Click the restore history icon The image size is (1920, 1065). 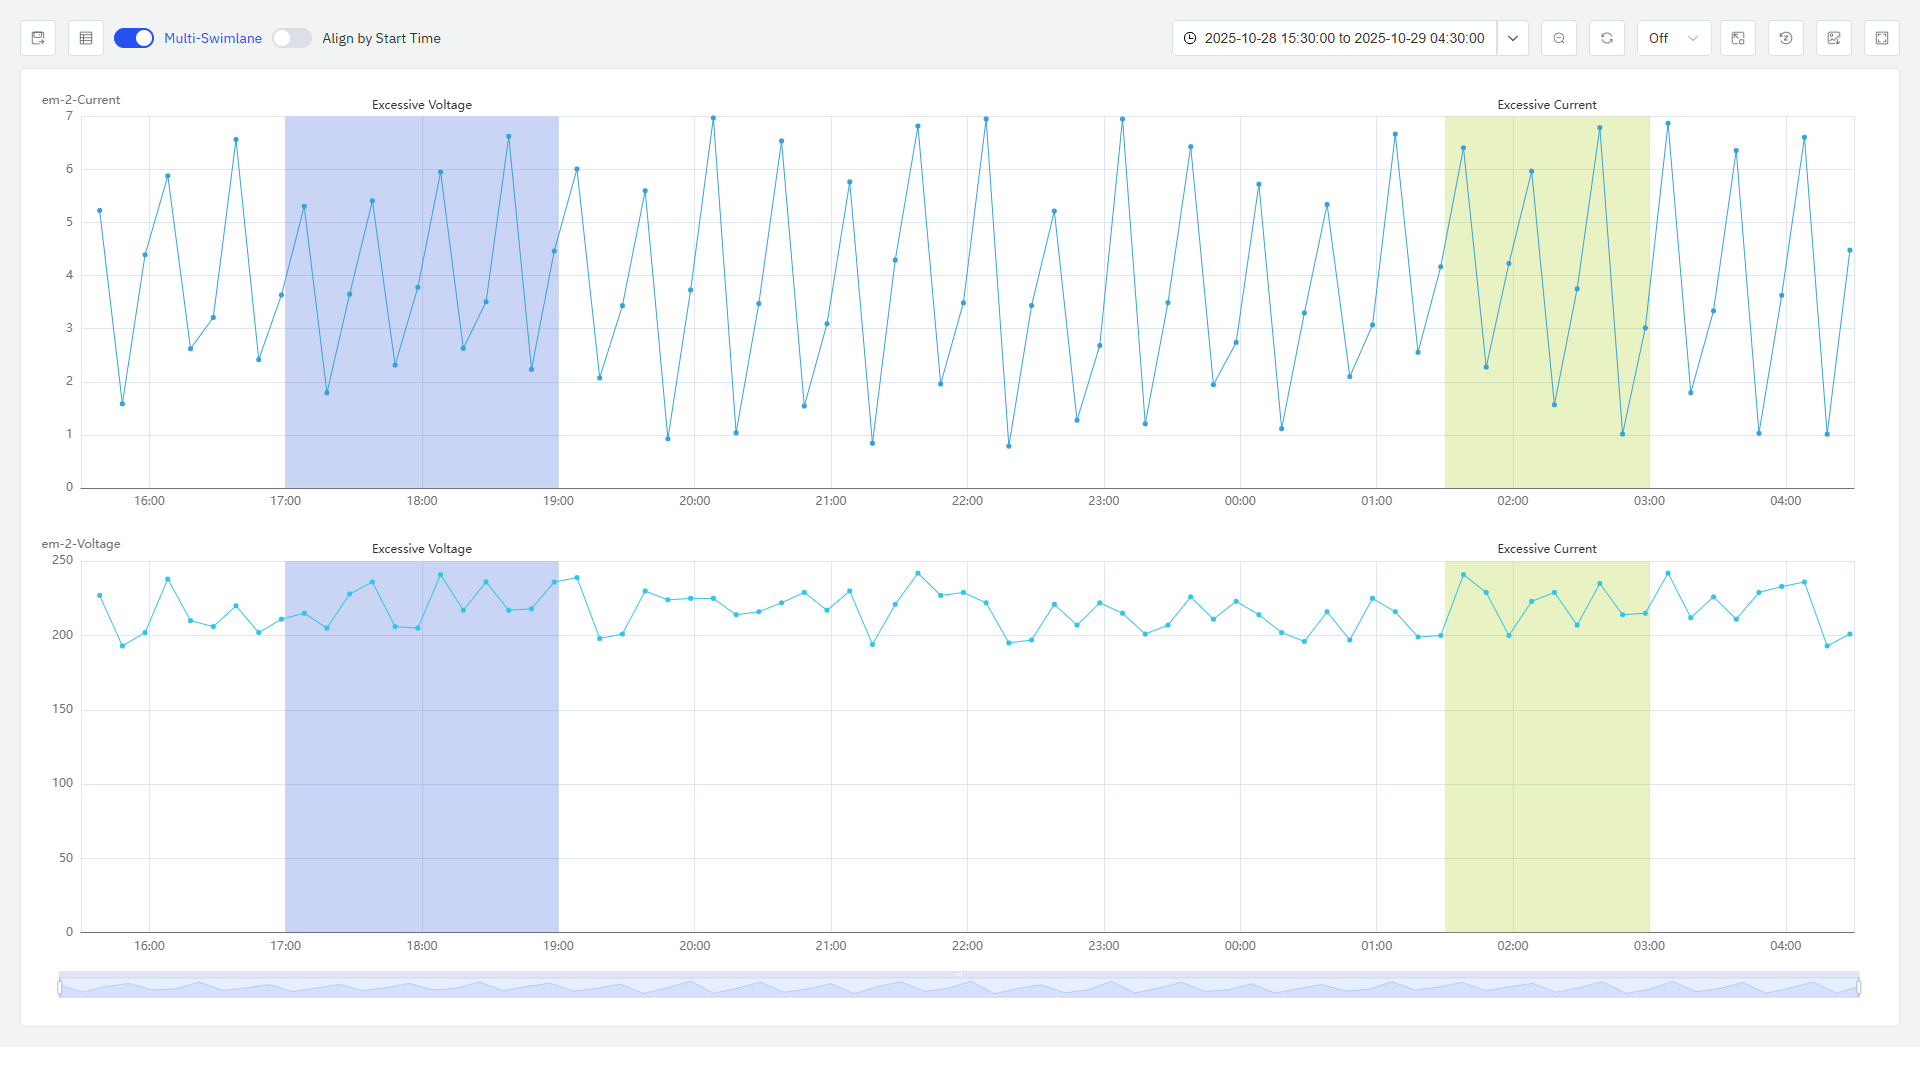coord(1786,38)
